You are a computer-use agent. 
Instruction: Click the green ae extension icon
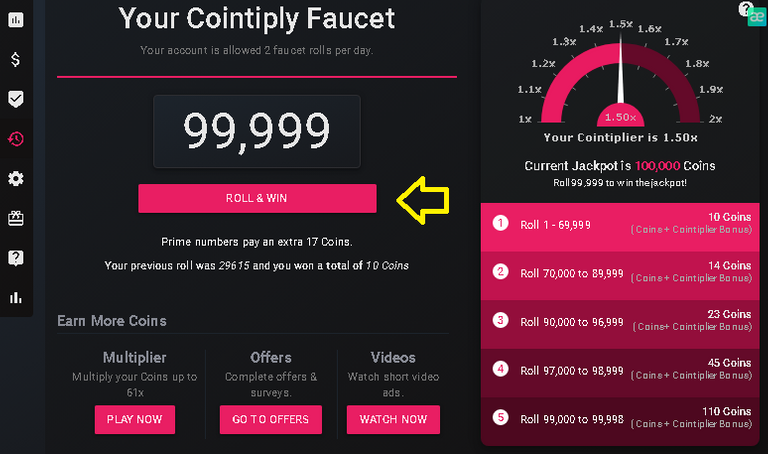[x=757, y=18]
